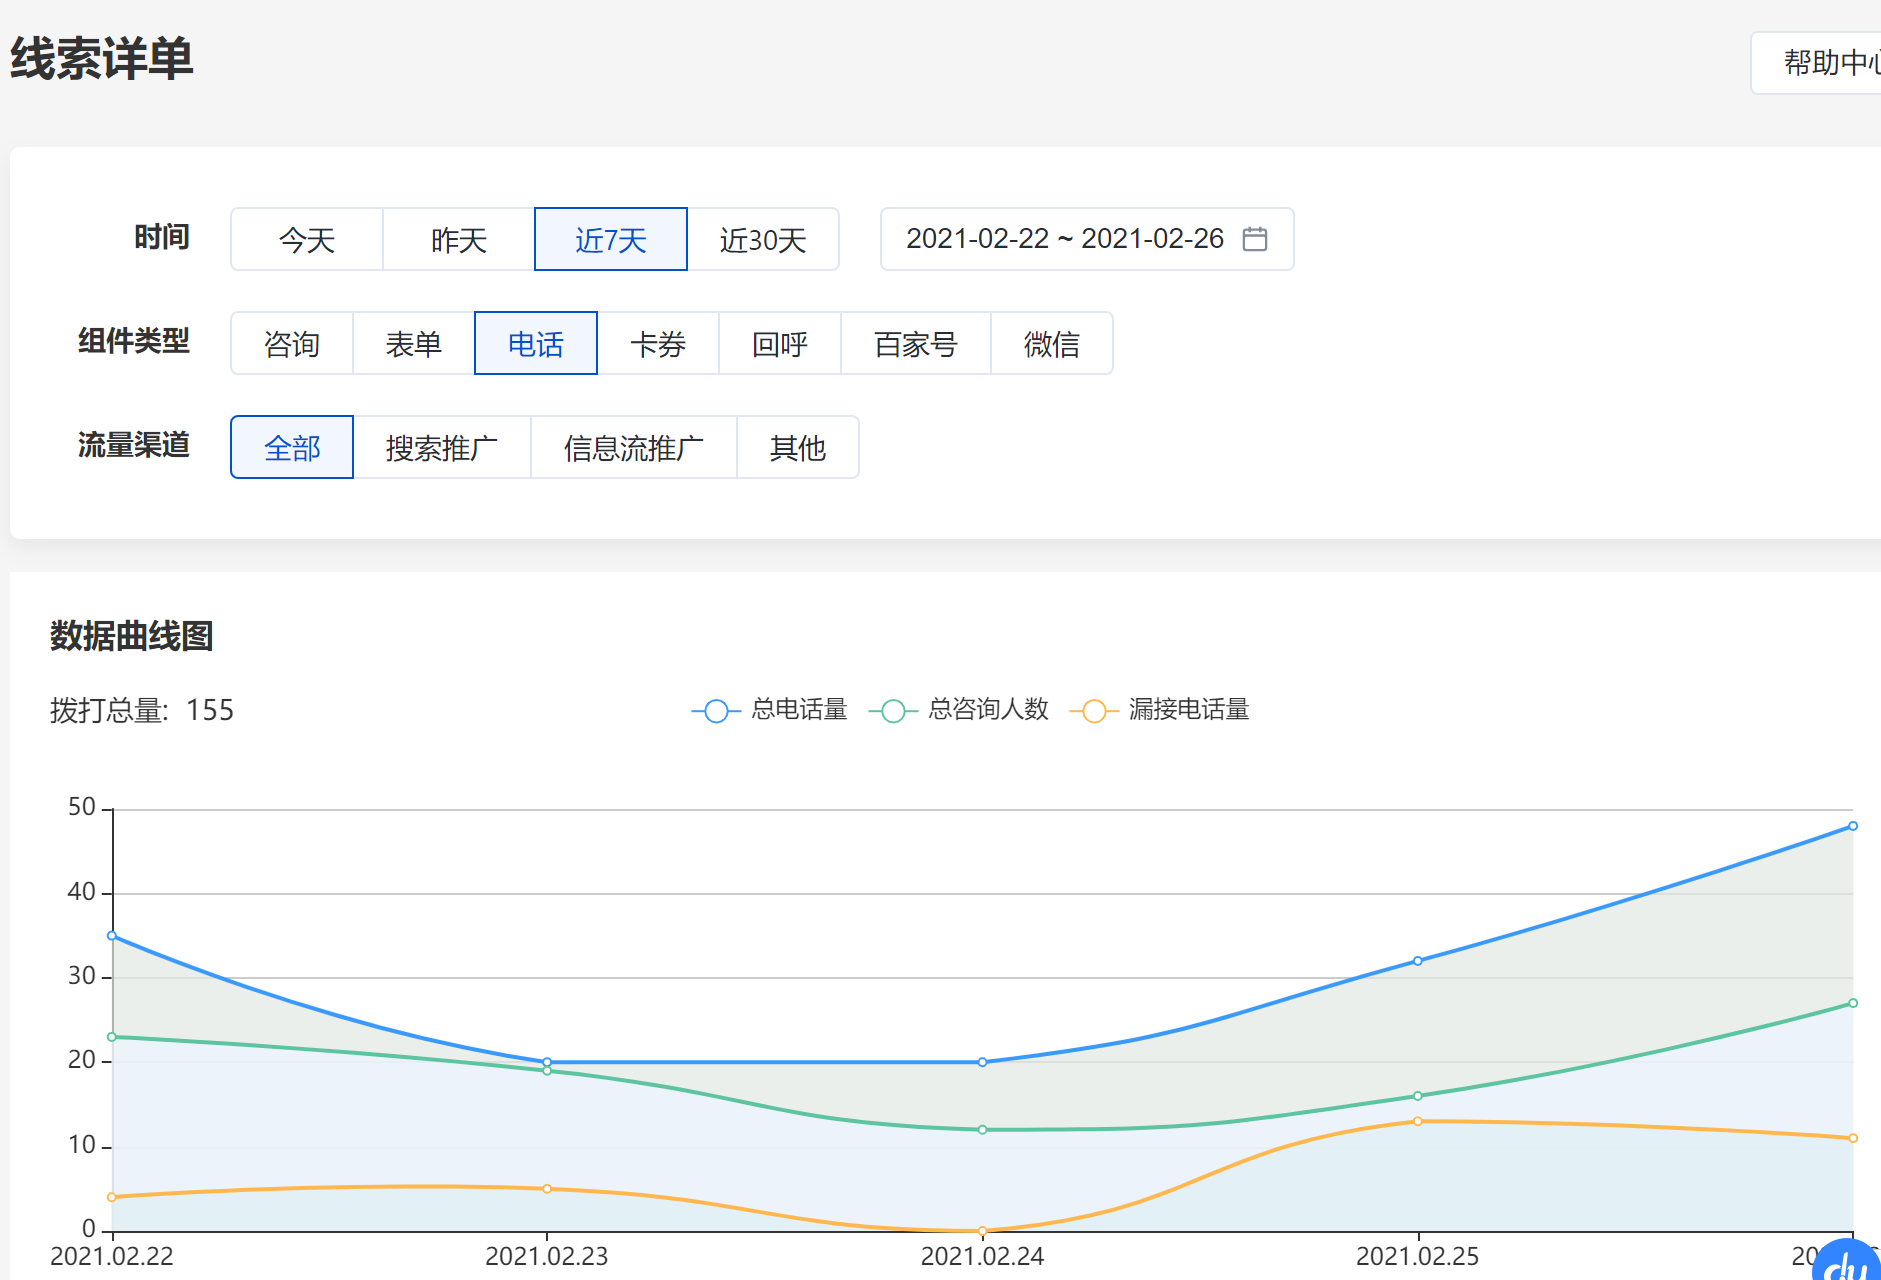Select the 今天 time filter
Viewport: 1881px width, 1280px height.
tap(307, 239)
